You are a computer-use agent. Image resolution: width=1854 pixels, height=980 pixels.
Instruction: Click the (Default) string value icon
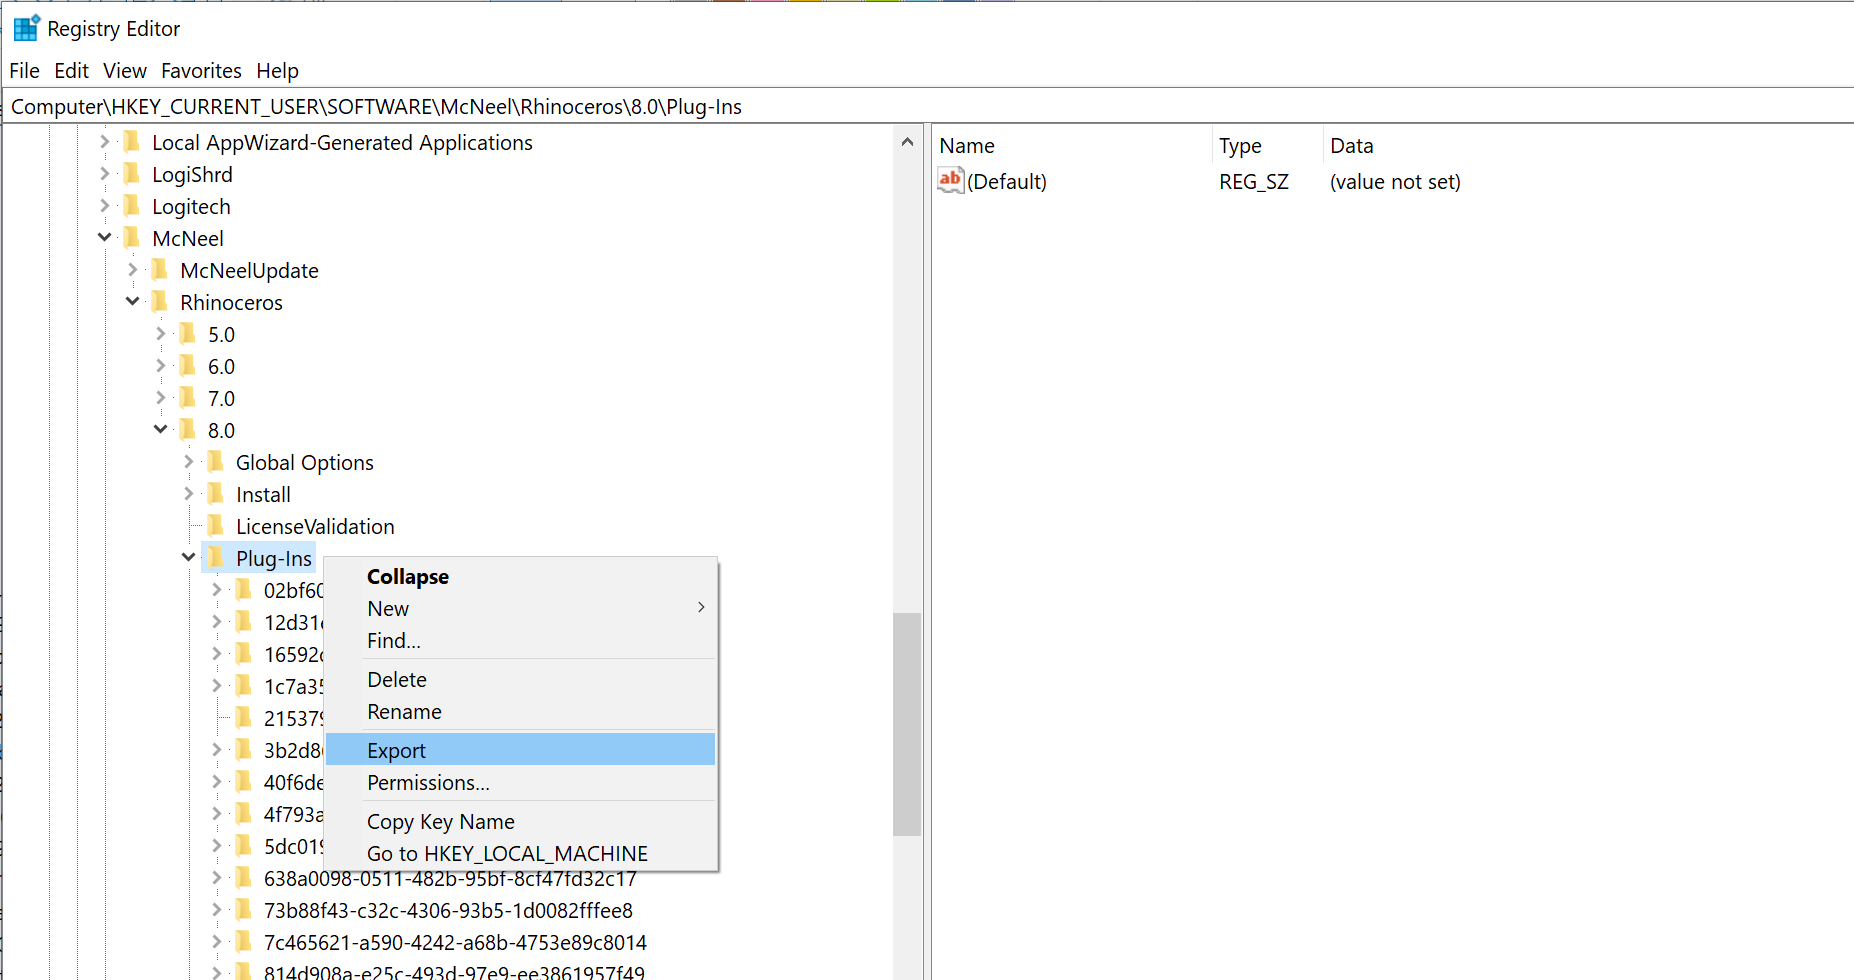pos(950,180)
